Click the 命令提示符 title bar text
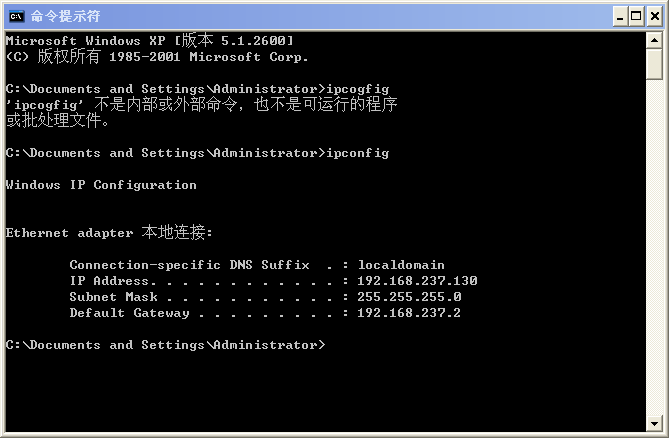The height and width of the screenshot is (438, 669). [x=65, y=16]
